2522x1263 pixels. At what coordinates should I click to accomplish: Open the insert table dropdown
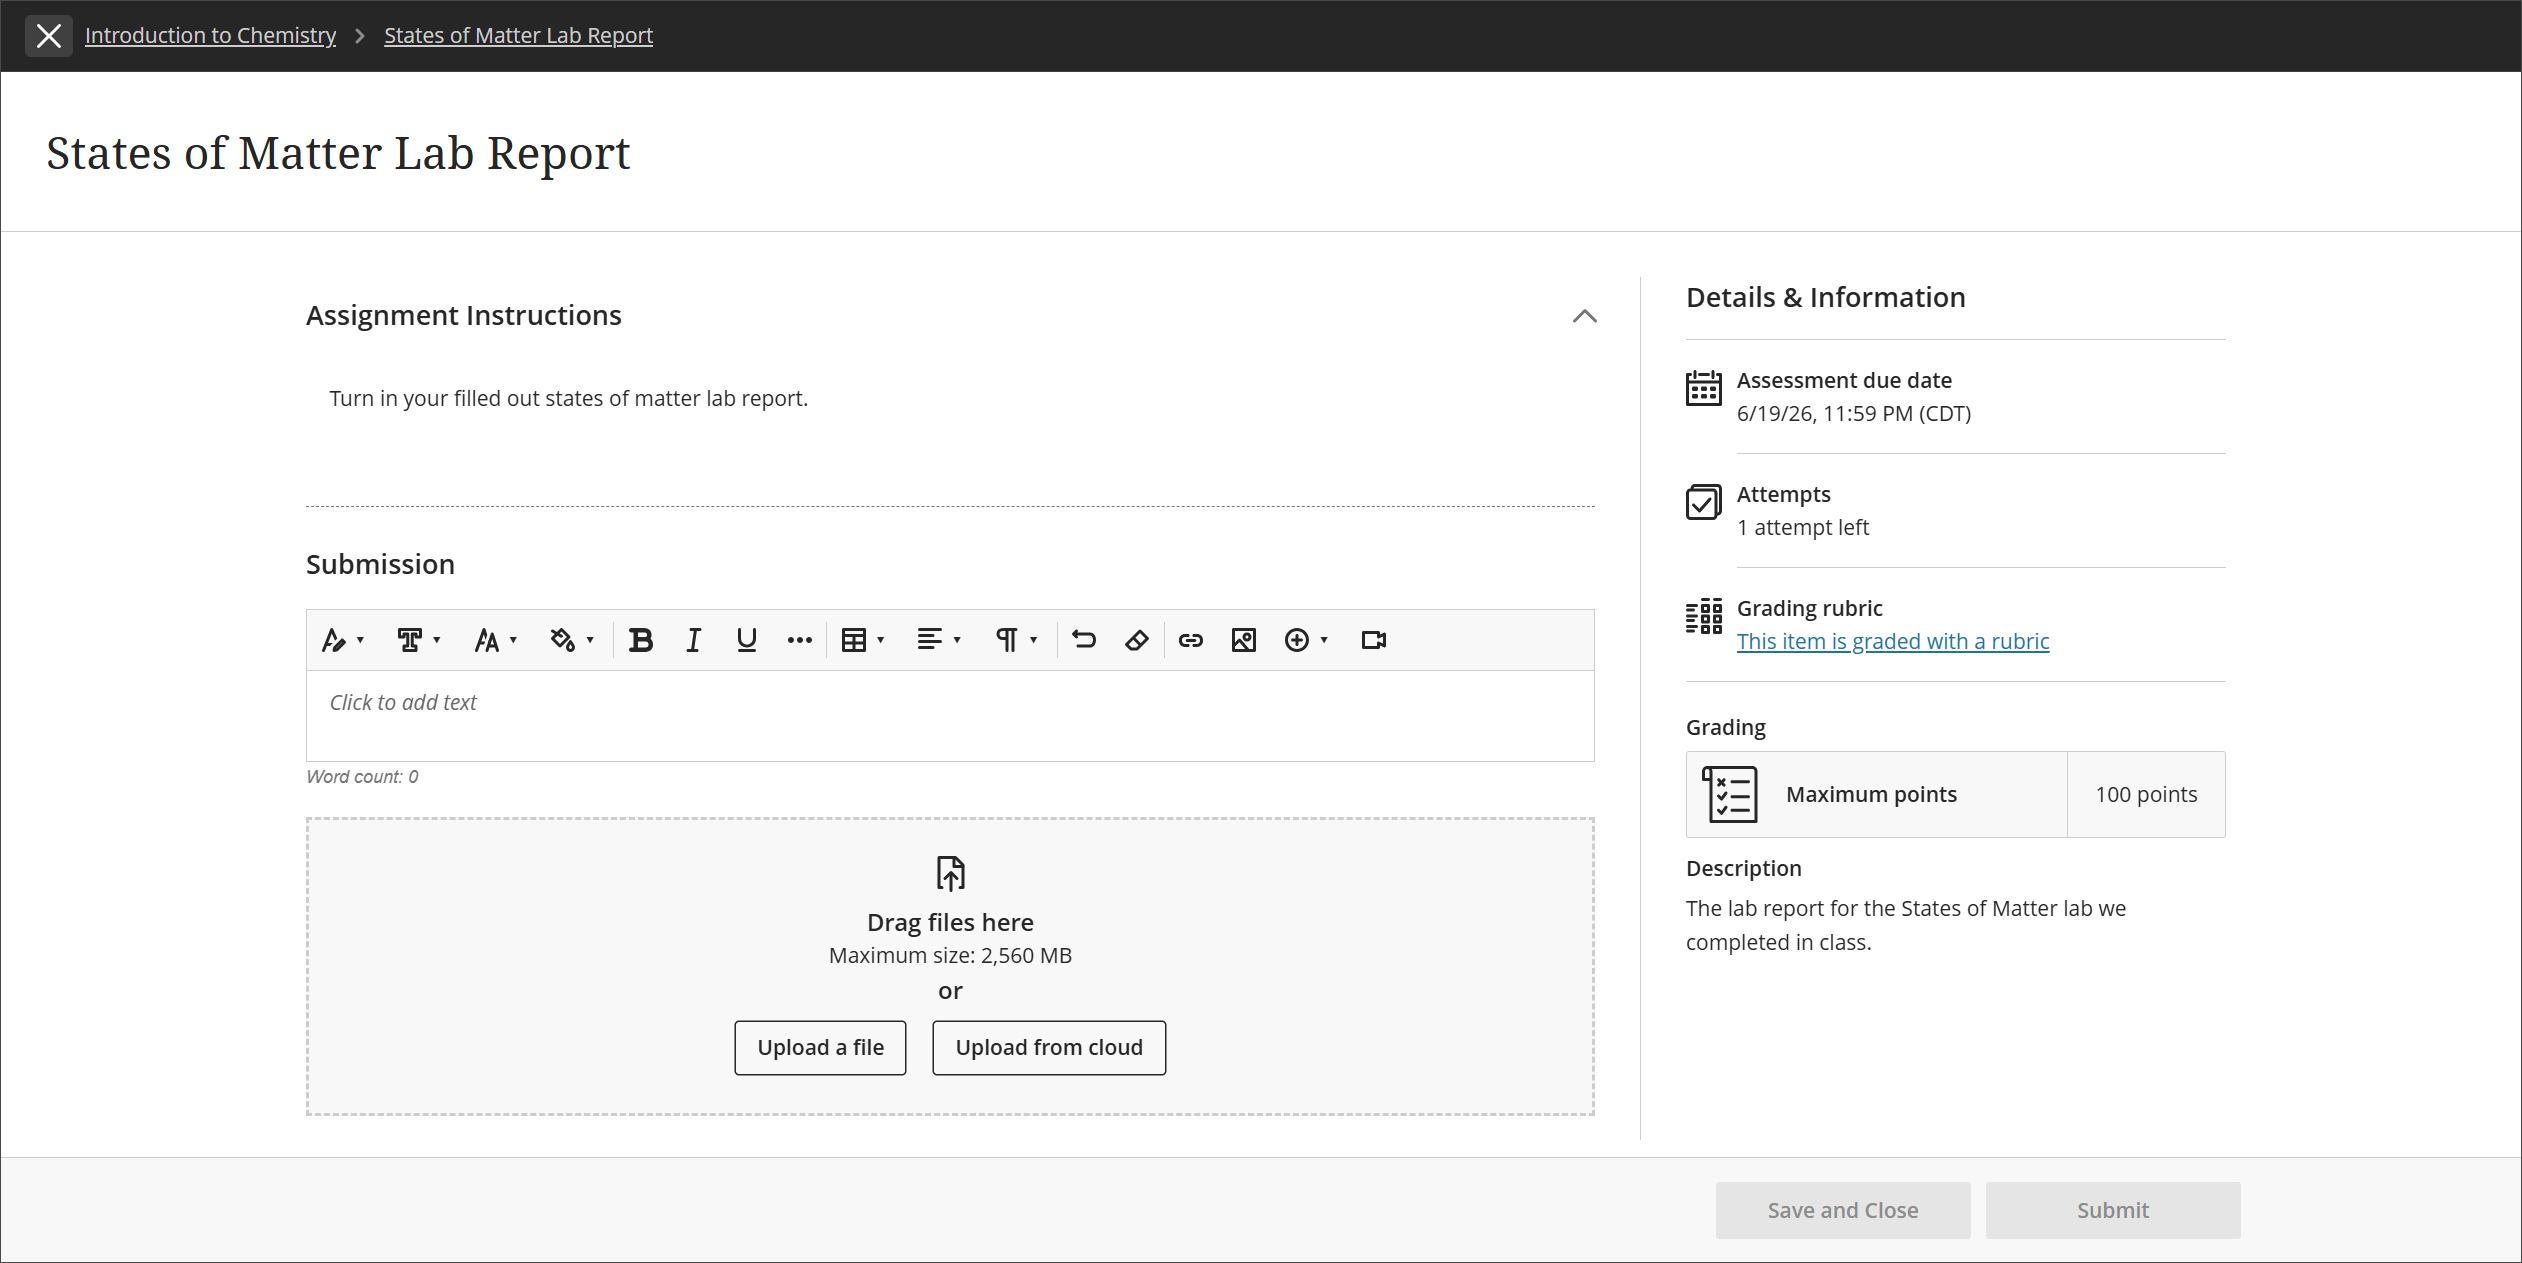[x=863, y=640]
